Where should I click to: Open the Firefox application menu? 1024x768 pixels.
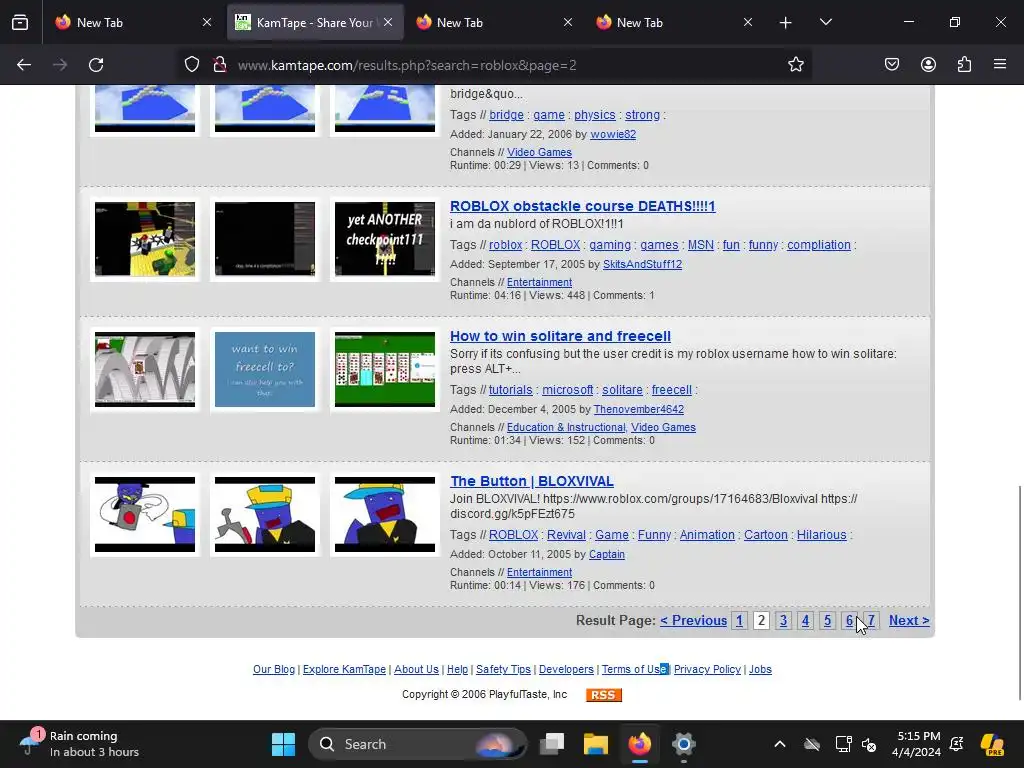tap(1000, 65)
